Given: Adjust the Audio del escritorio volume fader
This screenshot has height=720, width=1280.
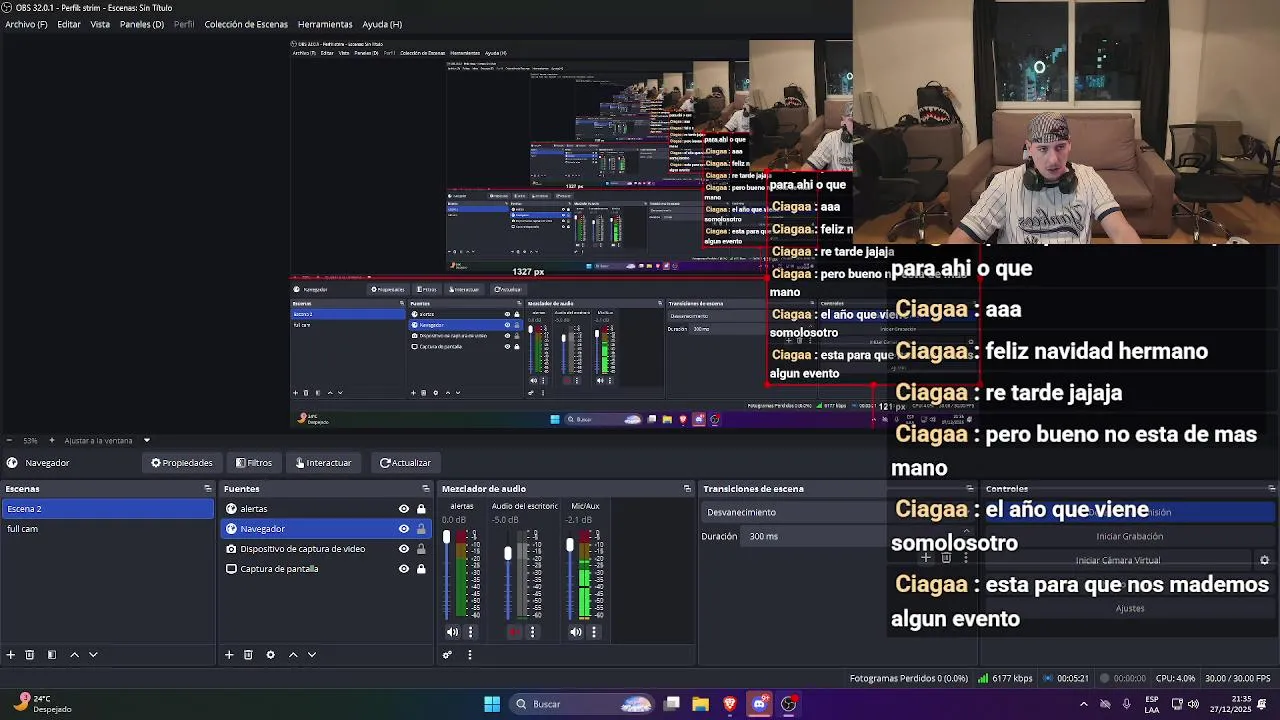Looking at the screenshot, I should point(508,553).
